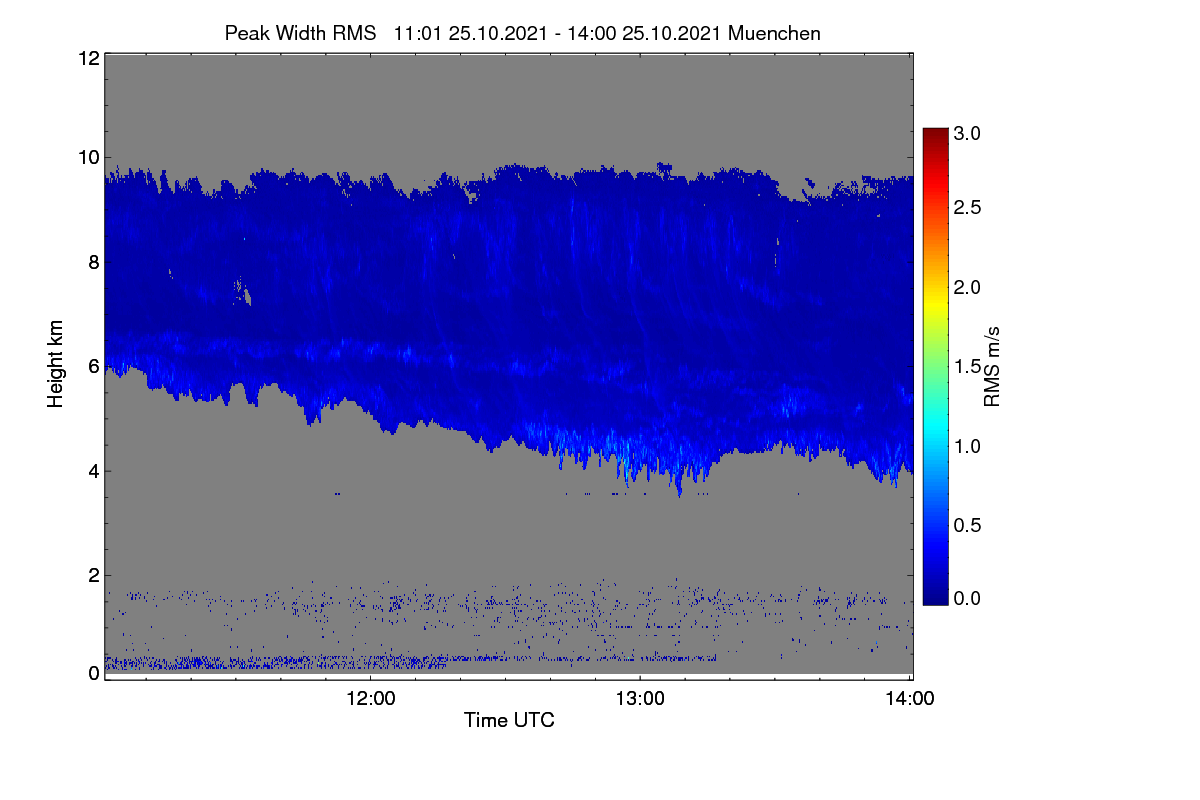Screen dimensions: 1200x800
Task: Click the 2 height axis tick label
Action: tap(93, 575)
